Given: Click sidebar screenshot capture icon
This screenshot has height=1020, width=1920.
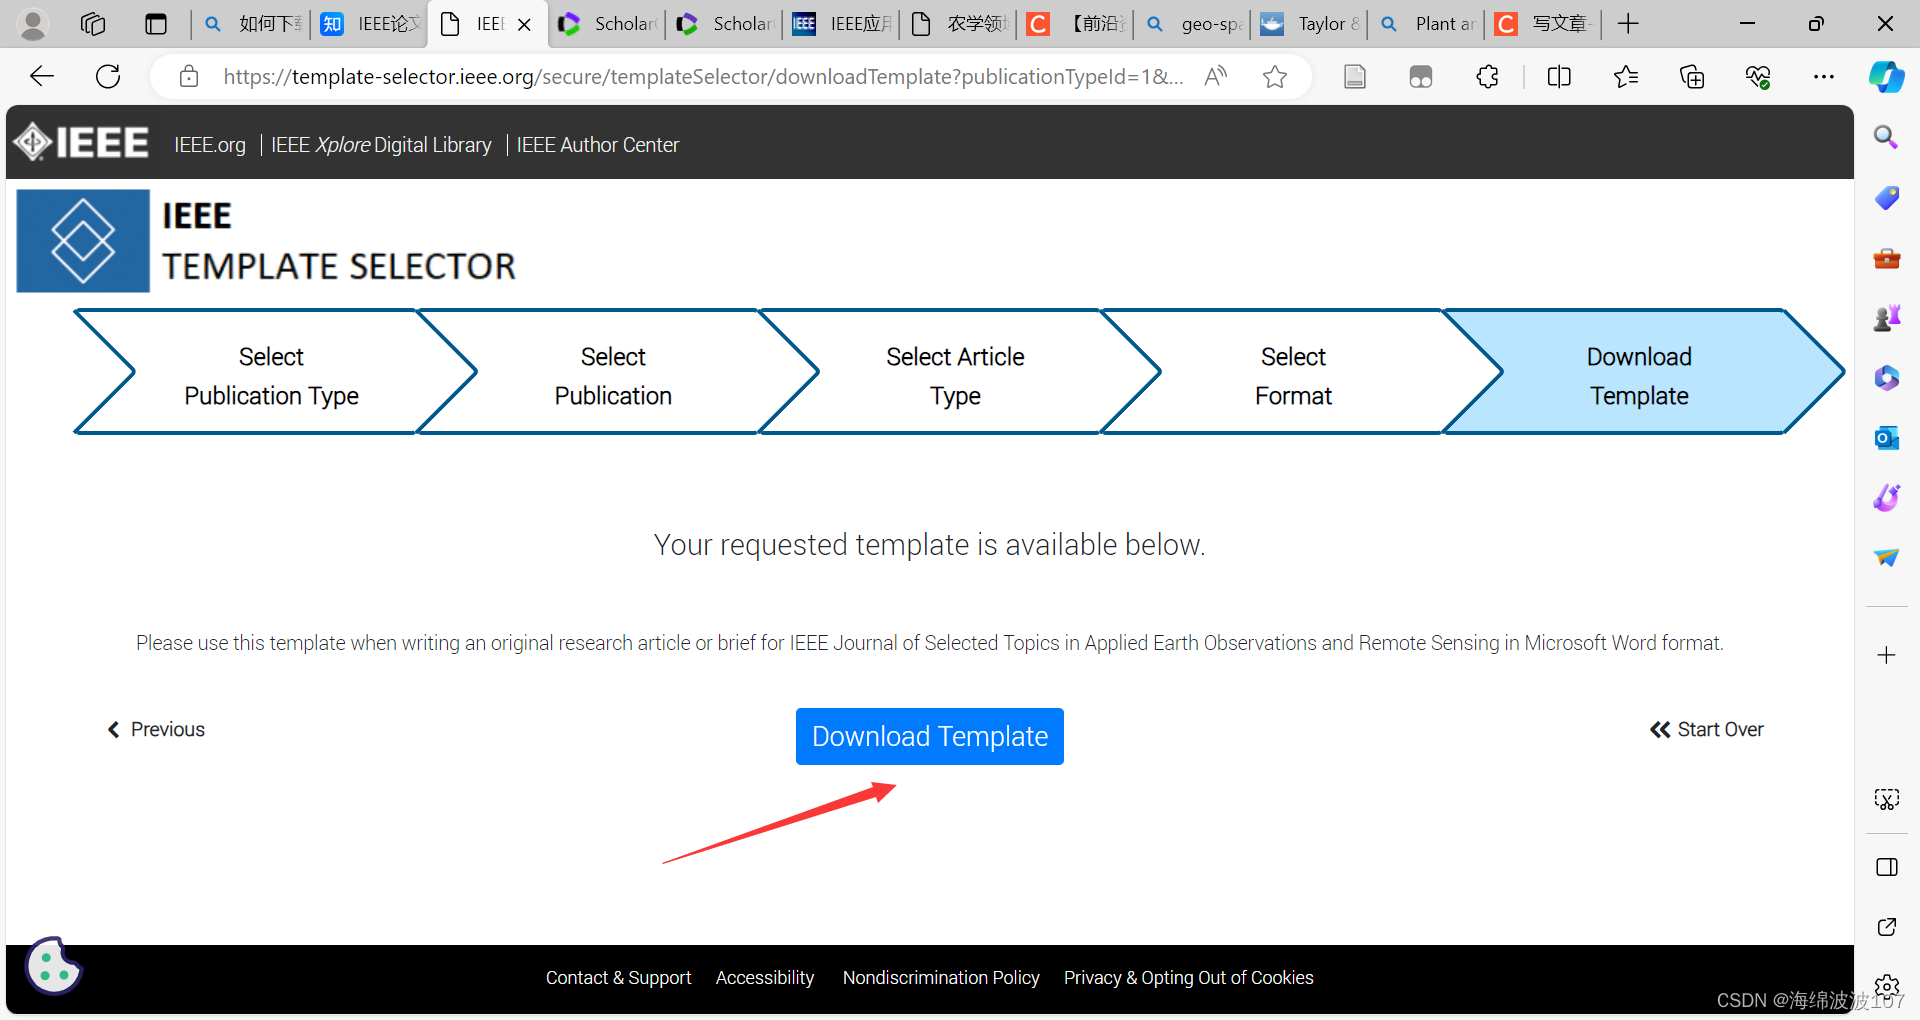Looking at the screenshot, I should [x=1887, y=799].
